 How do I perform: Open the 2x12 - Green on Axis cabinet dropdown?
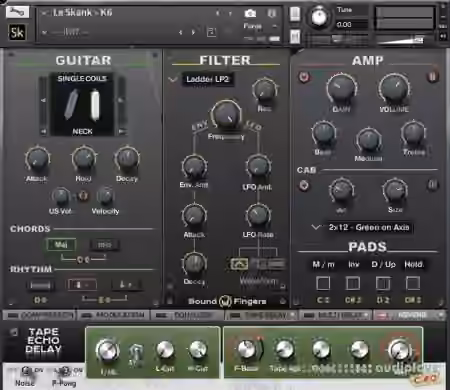[x=369, y=228]
